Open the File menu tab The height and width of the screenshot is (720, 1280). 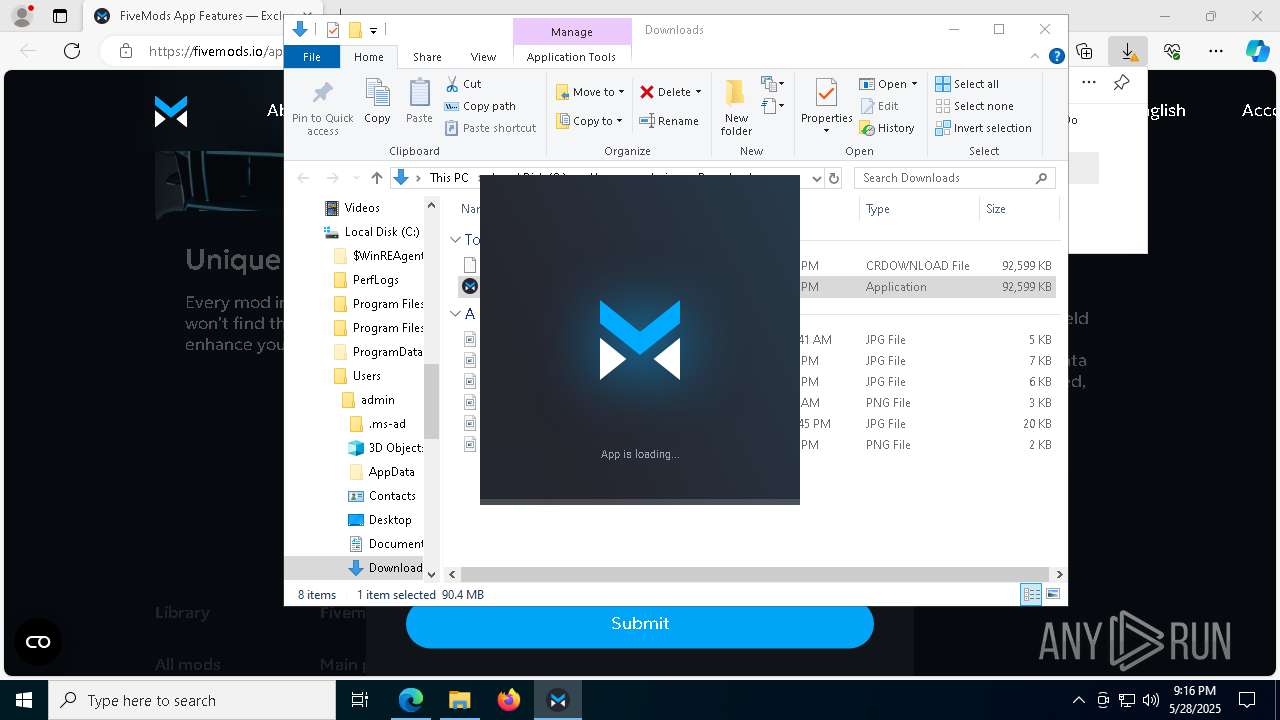coord(312,57)
